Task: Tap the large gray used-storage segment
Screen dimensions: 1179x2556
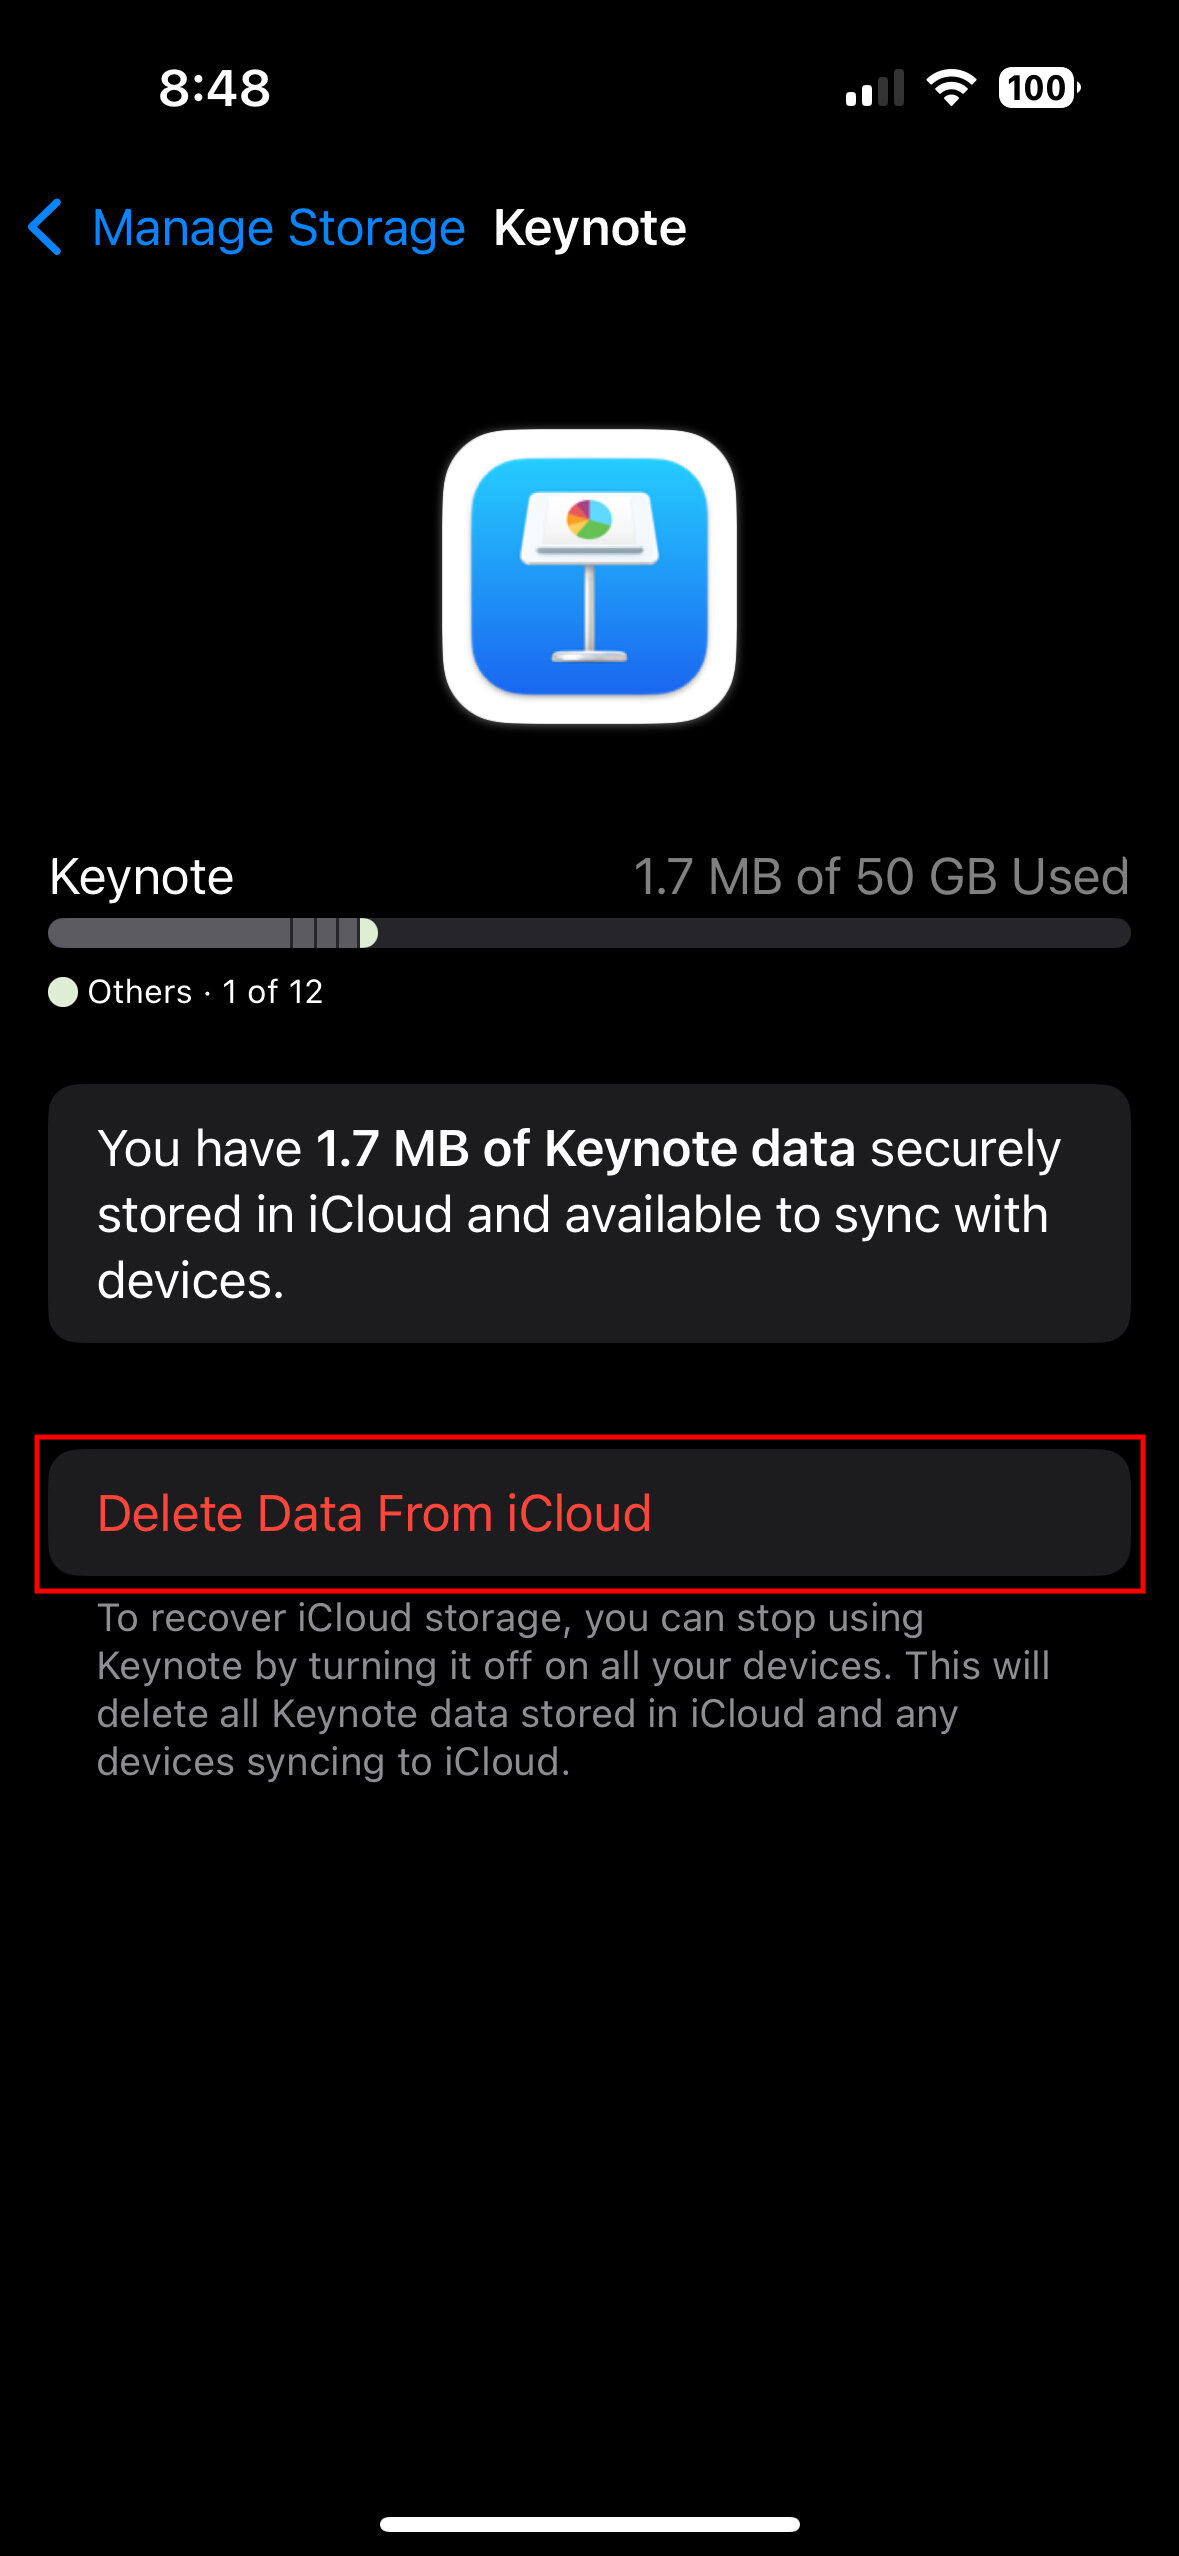Action: 170,933
